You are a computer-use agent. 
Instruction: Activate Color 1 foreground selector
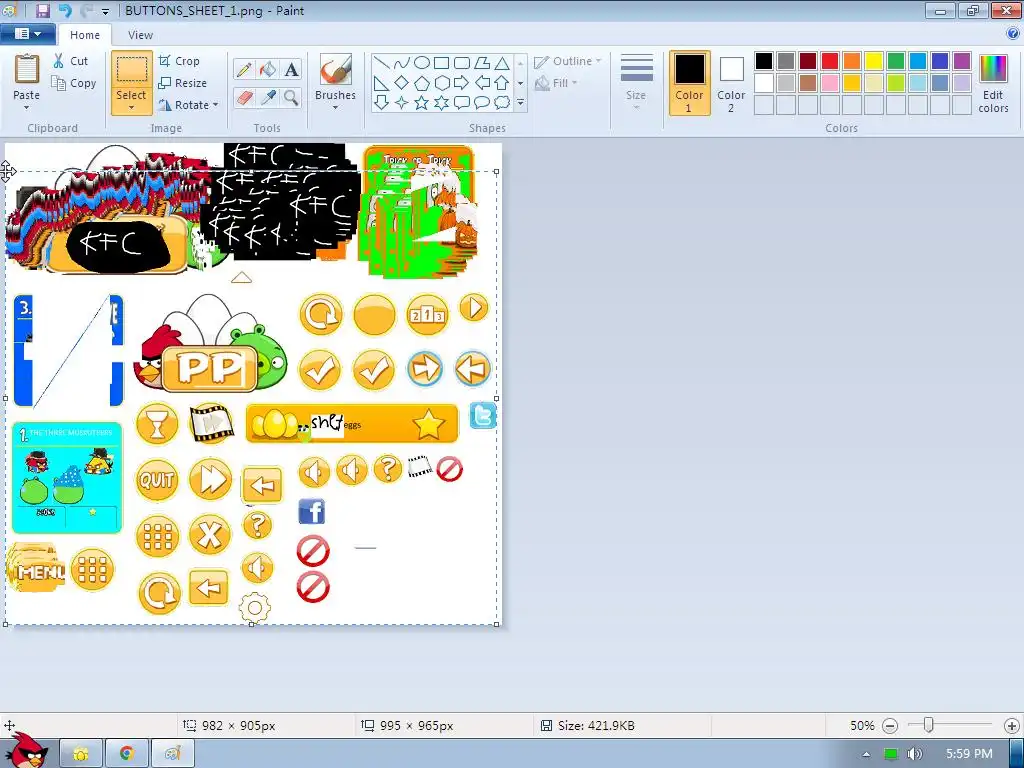(x=689, y=83)
